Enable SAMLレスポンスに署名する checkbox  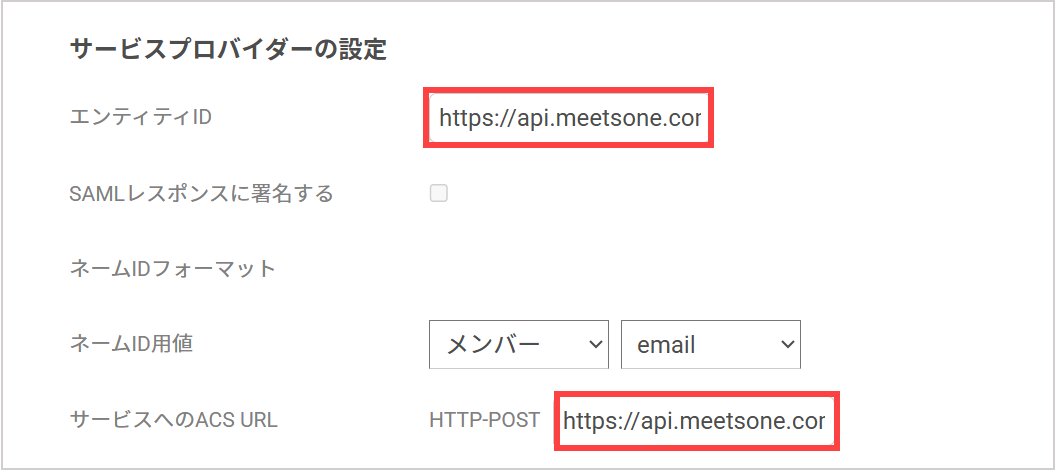tap(439, 194)
